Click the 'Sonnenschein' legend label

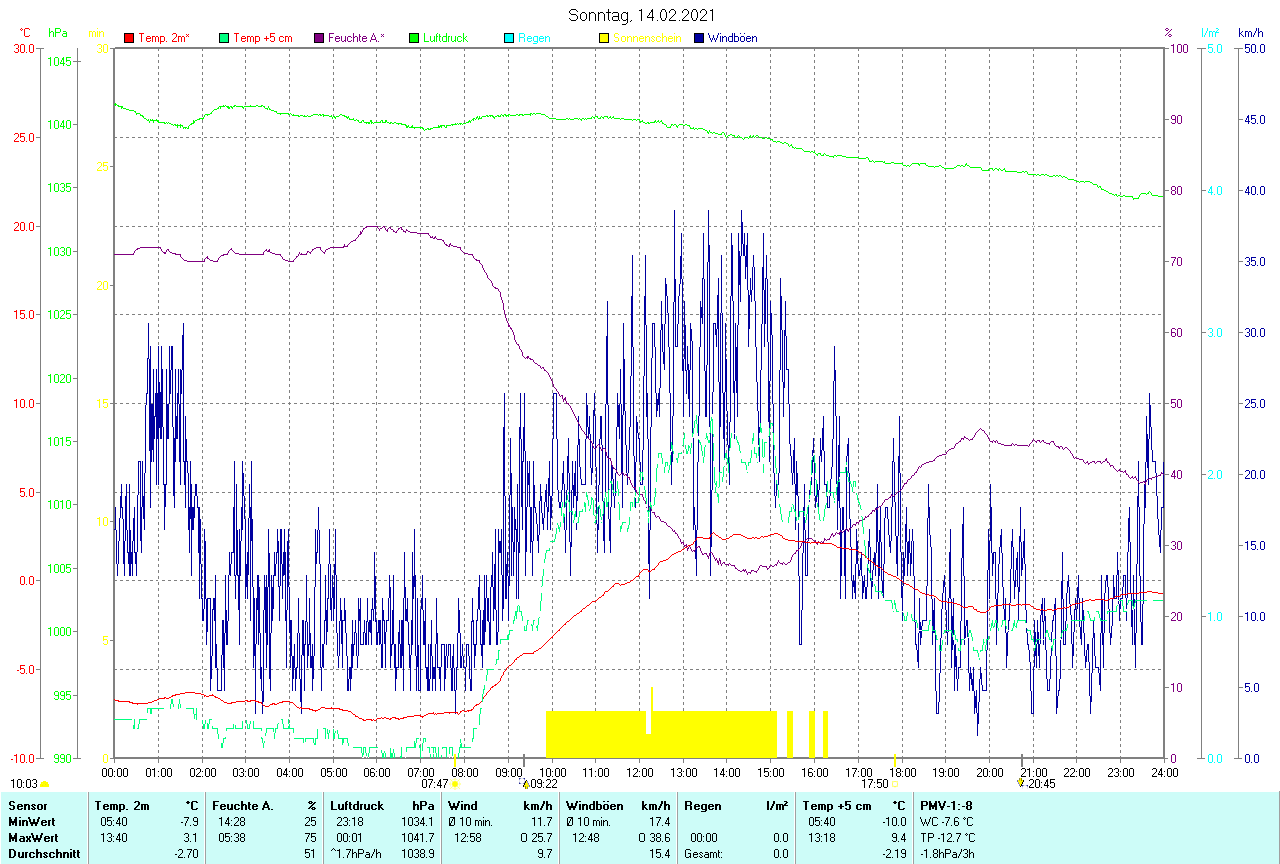[x=647, y=38]
